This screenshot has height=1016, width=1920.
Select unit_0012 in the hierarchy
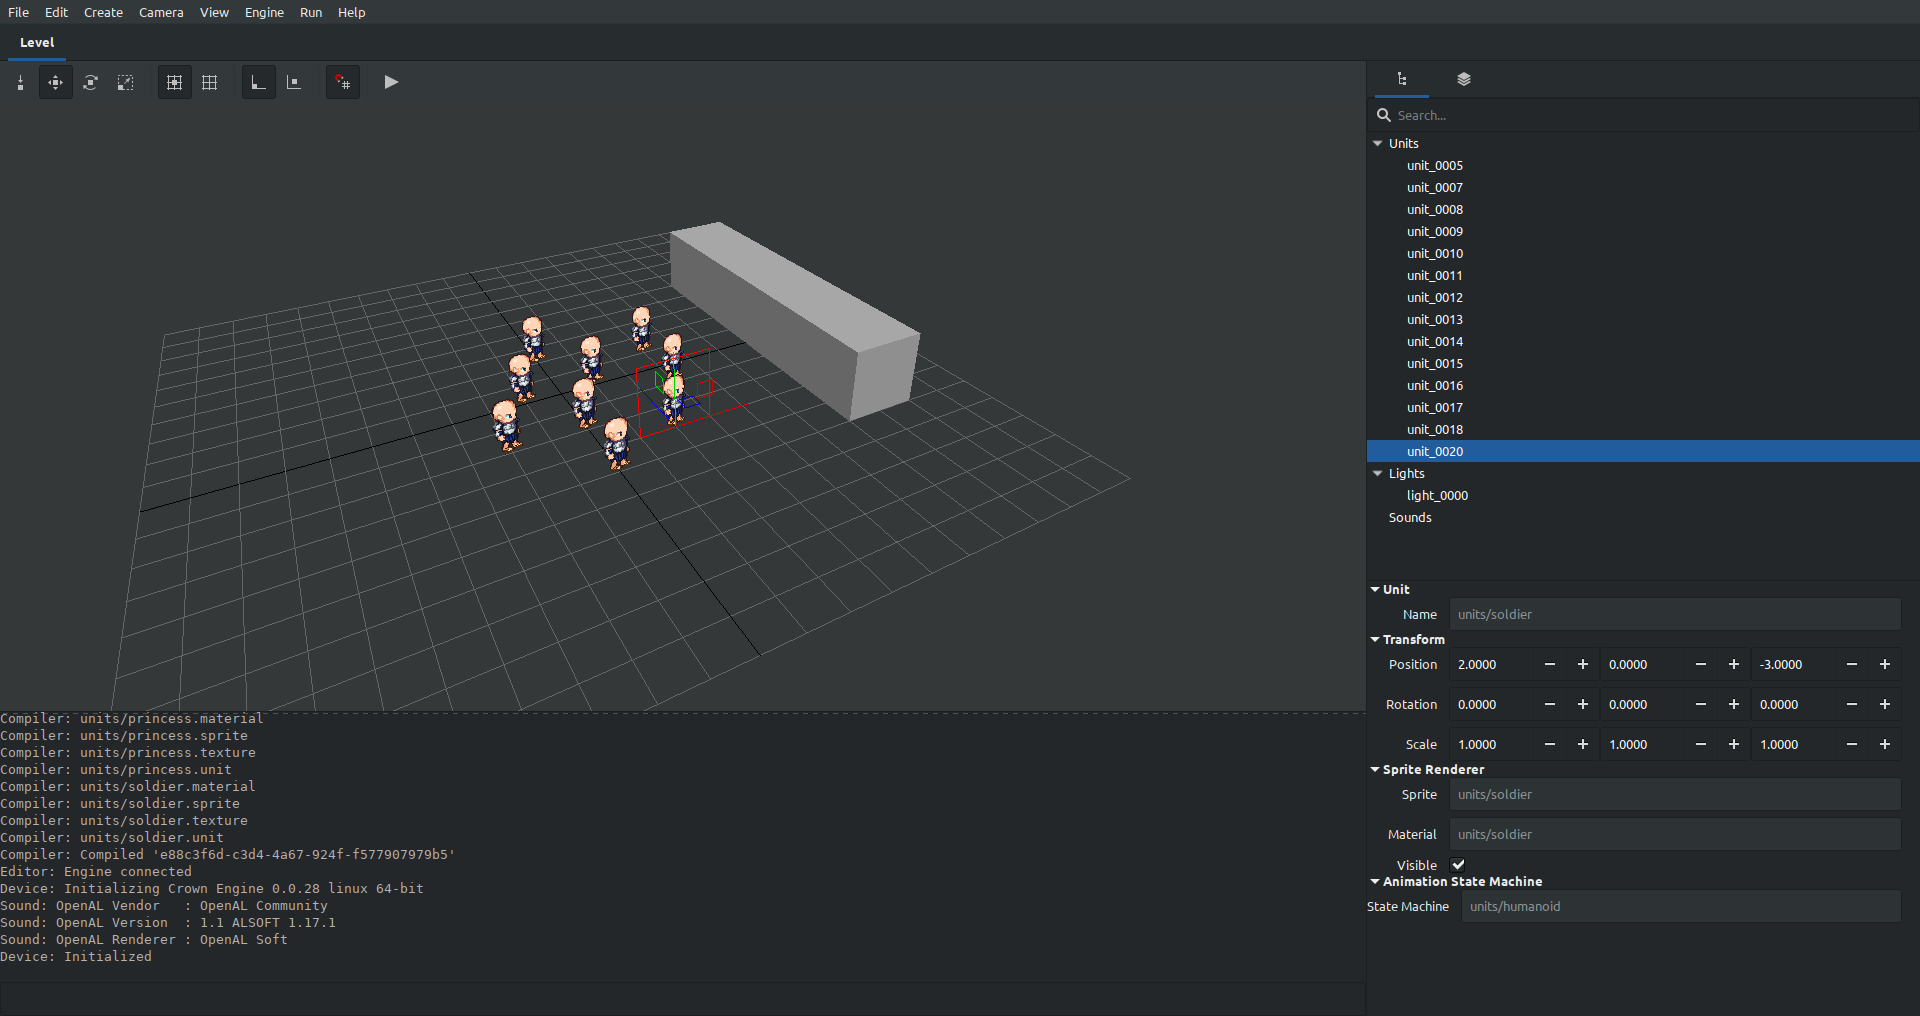click(x=1434, y=298)
